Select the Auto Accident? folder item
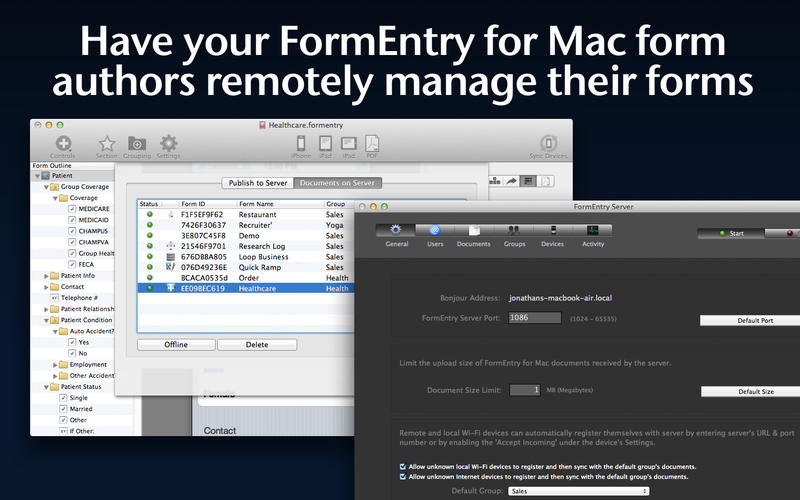The width and height of the screenshot is (800, 500). coord(92,331)
